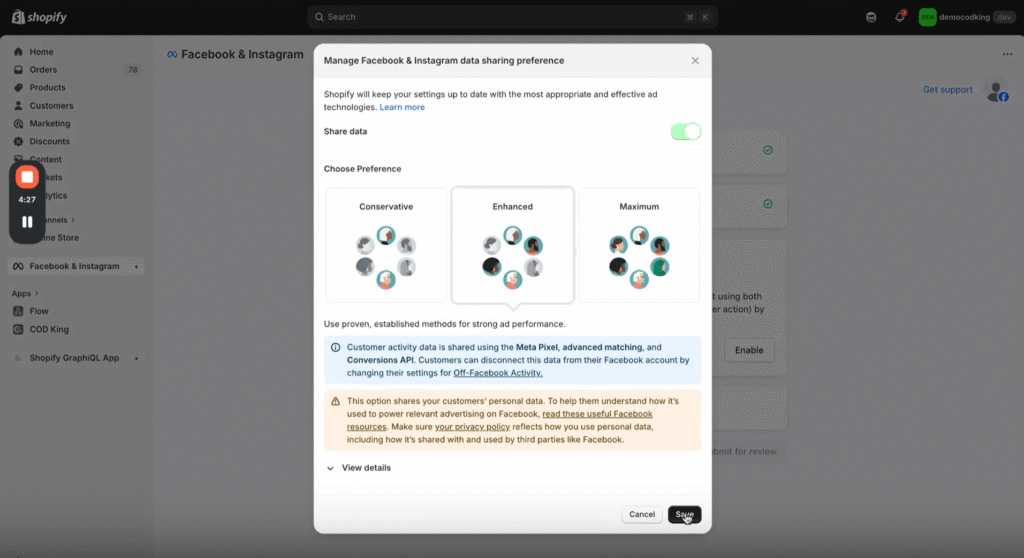Select the Enhanced preference card
The height and width of the screenshot is (558, 1024).
coord(512,245)
